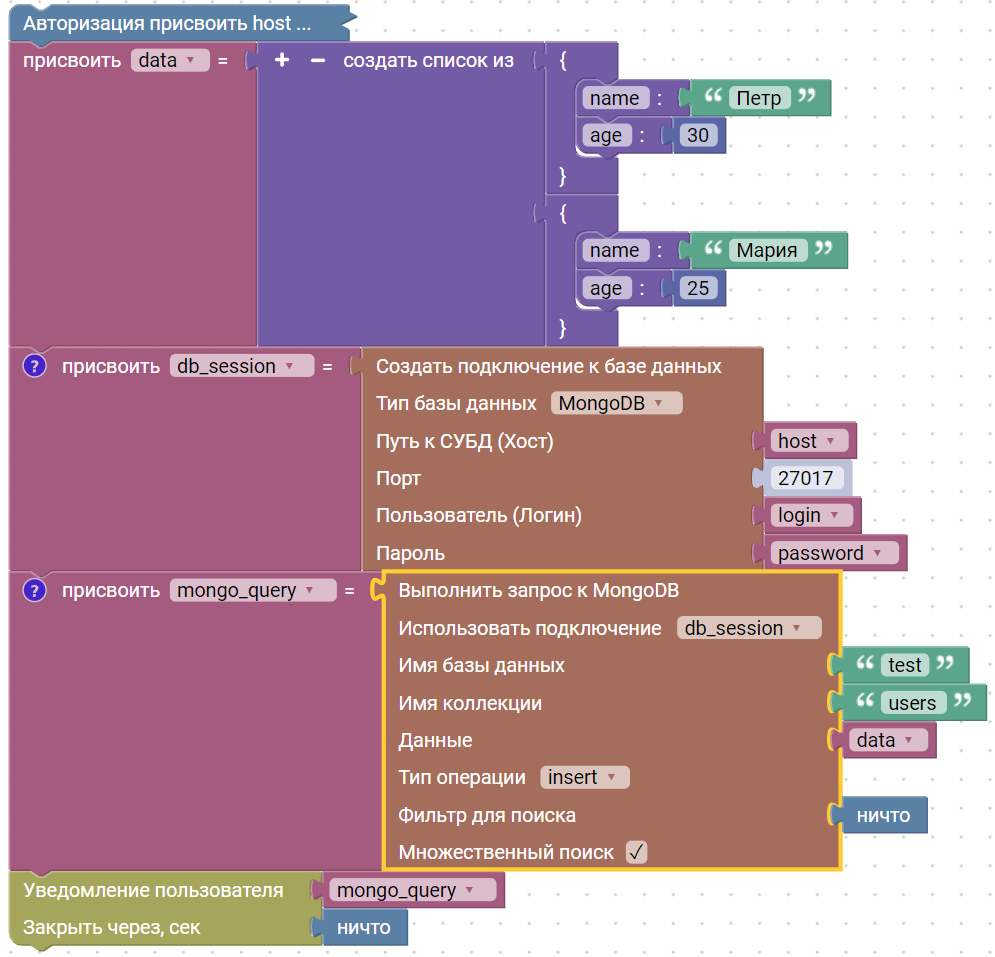Click the minus icon to remove list item
Screen dimensions: 995x957
pyautogui.click(x=318, y=61)
